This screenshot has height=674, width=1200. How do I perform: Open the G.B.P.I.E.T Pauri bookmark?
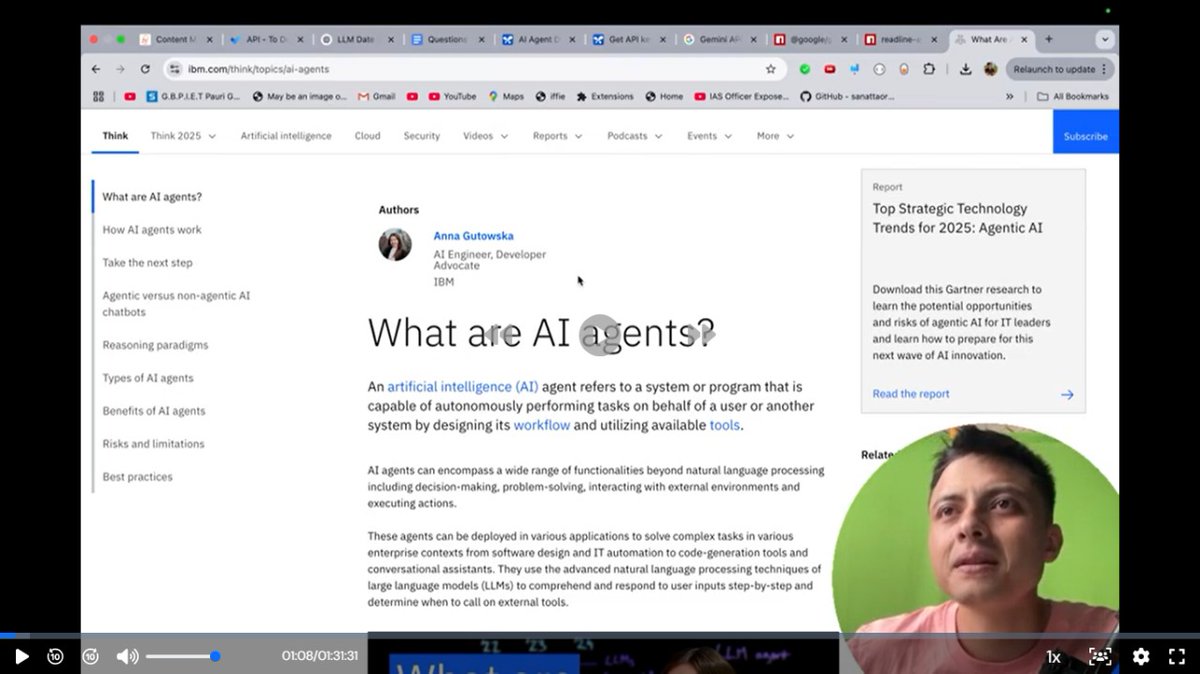click(x=192, y=97)
